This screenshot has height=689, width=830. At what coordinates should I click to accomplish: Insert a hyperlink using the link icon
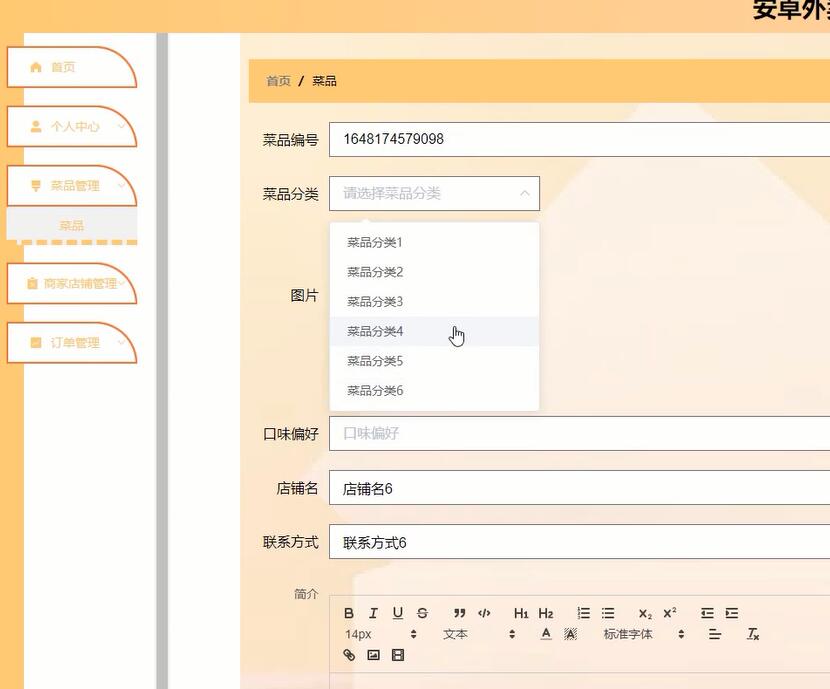click(349, 655)
